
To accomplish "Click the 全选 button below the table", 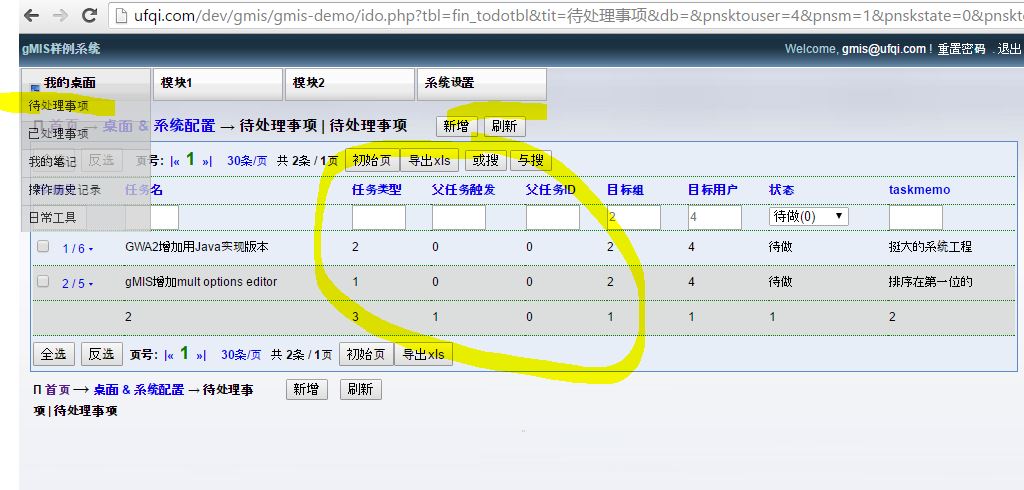I will [54, 354].
